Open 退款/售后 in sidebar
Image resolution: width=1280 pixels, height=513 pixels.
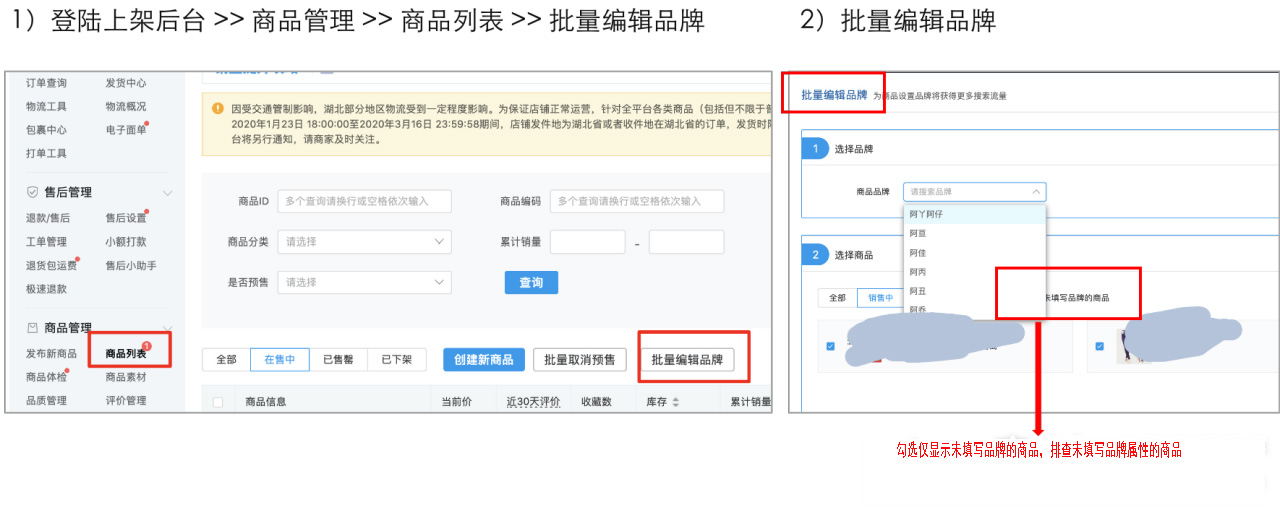coord(48,218)
